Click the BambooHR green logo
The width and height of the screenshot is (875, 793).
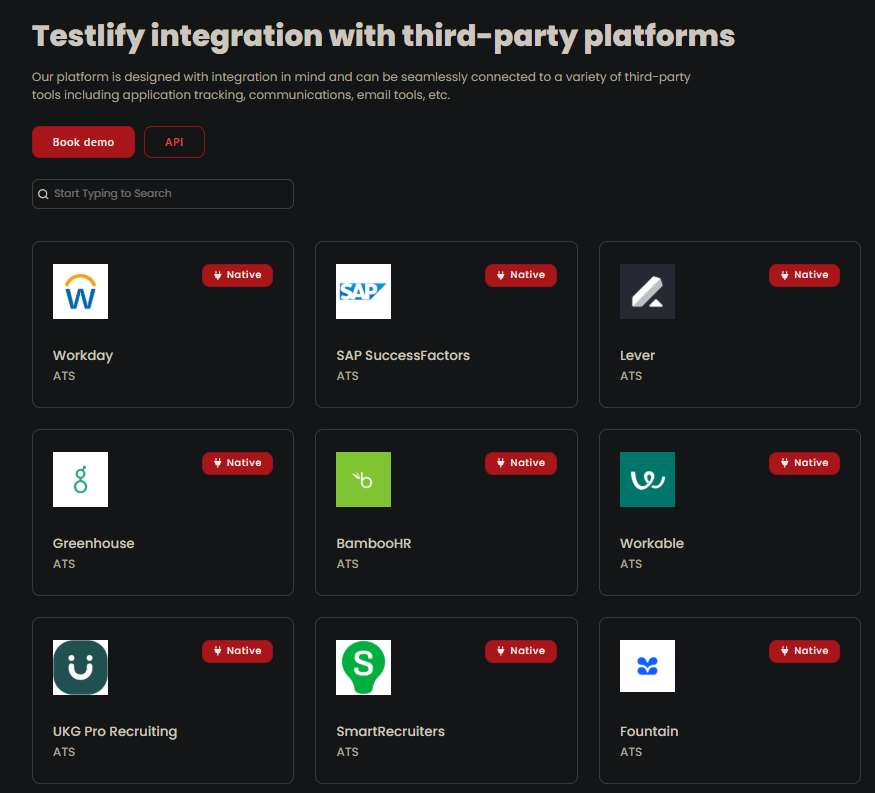coord(363,479)
